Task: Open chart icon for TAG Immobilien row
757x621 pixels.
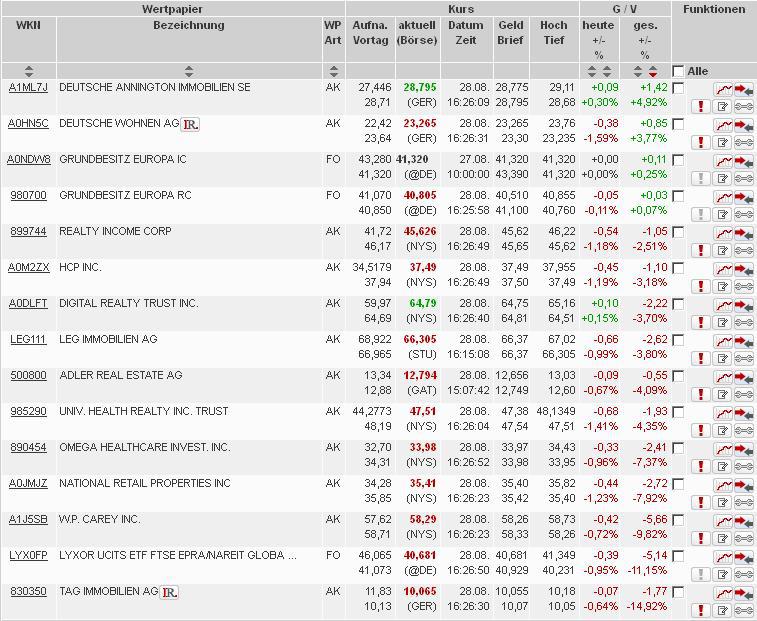Action: (x=723, y=593)
